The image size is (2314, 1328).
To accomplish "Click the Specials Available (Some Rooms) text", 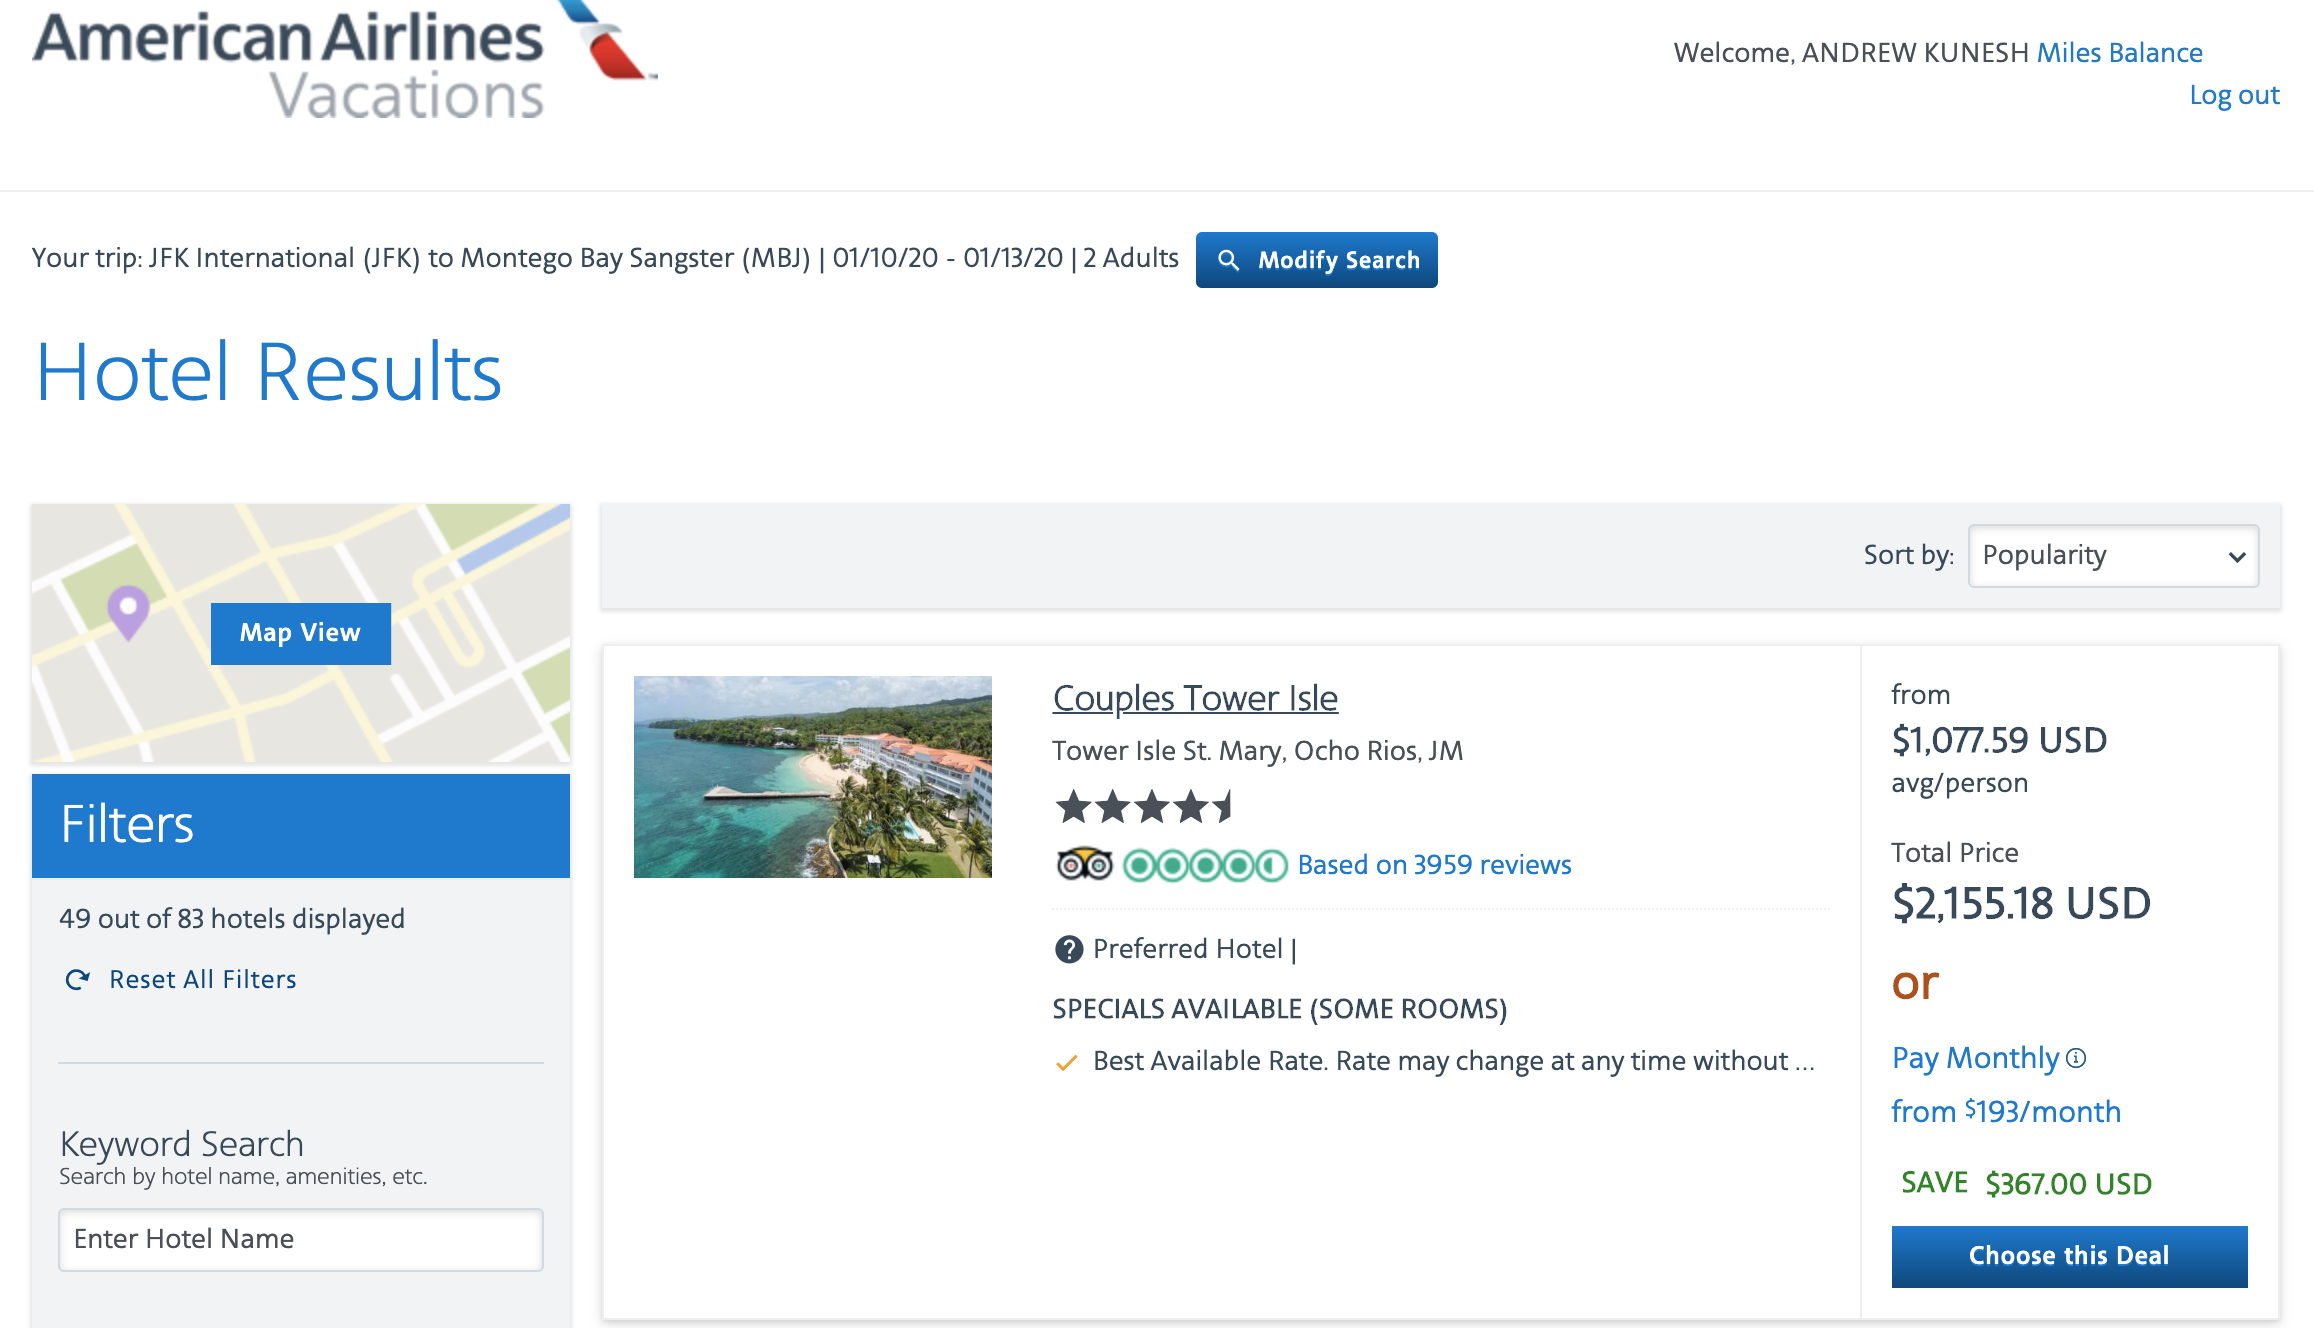I will click(1279, 1009).
